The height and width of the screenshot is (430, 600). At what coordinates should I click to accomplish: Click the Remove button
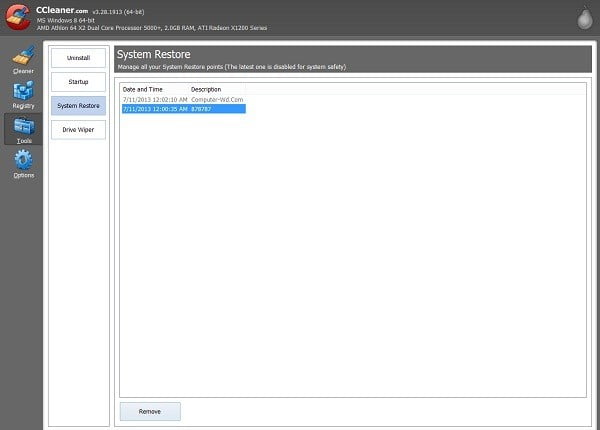tap(150, 412)
